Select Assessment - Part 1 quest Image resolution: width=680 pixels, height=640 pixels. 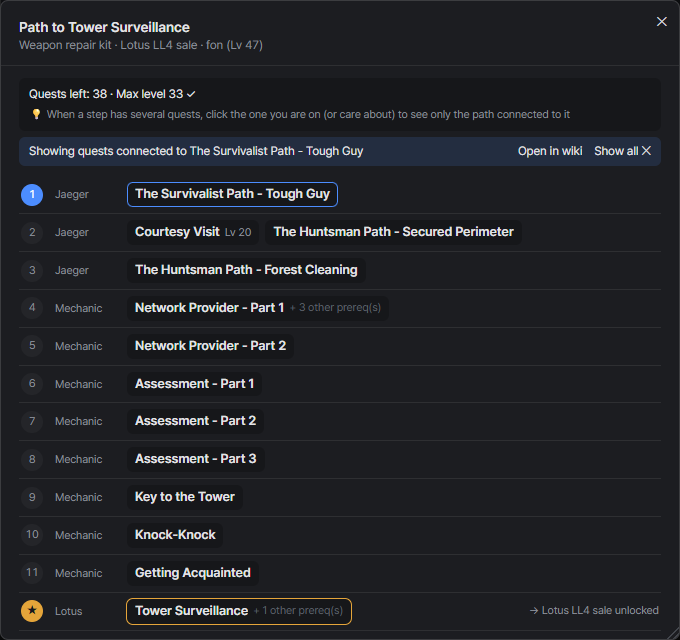(194, 384)
